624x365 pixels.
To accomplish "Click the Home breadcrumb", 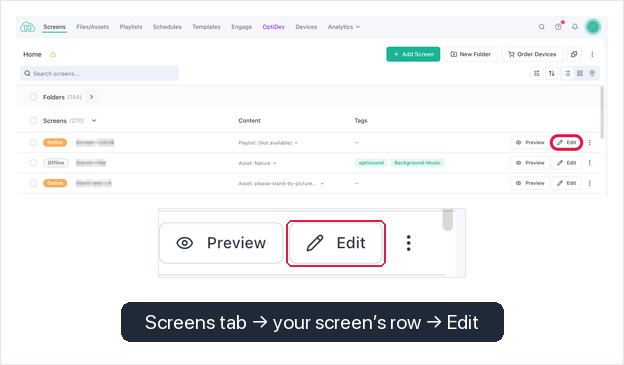I will tap(32, 54).
